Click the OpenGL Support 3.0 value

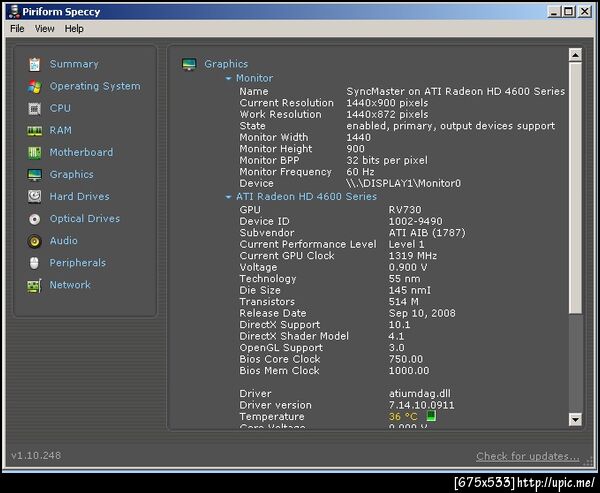tap(396, 348)
